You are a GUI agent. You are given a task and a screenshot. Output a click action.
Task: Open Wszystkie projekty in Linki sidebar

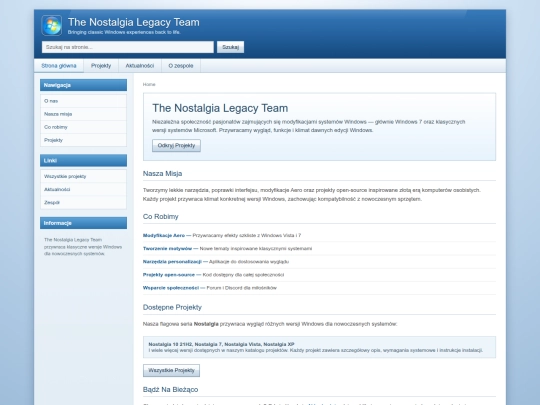[83, 176]
